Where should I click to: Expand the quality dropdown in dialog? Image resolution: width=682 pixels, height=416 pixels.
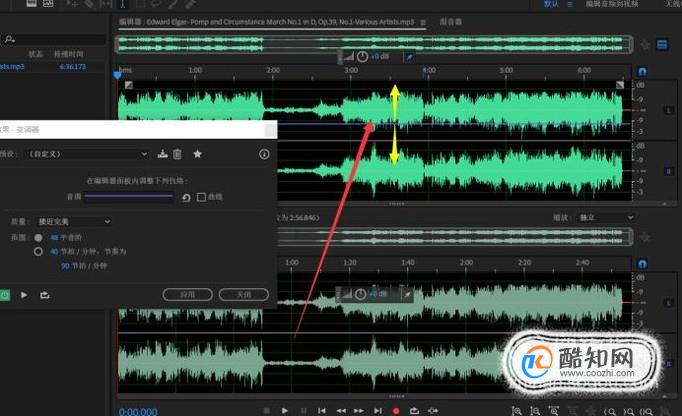click(74, 221)
